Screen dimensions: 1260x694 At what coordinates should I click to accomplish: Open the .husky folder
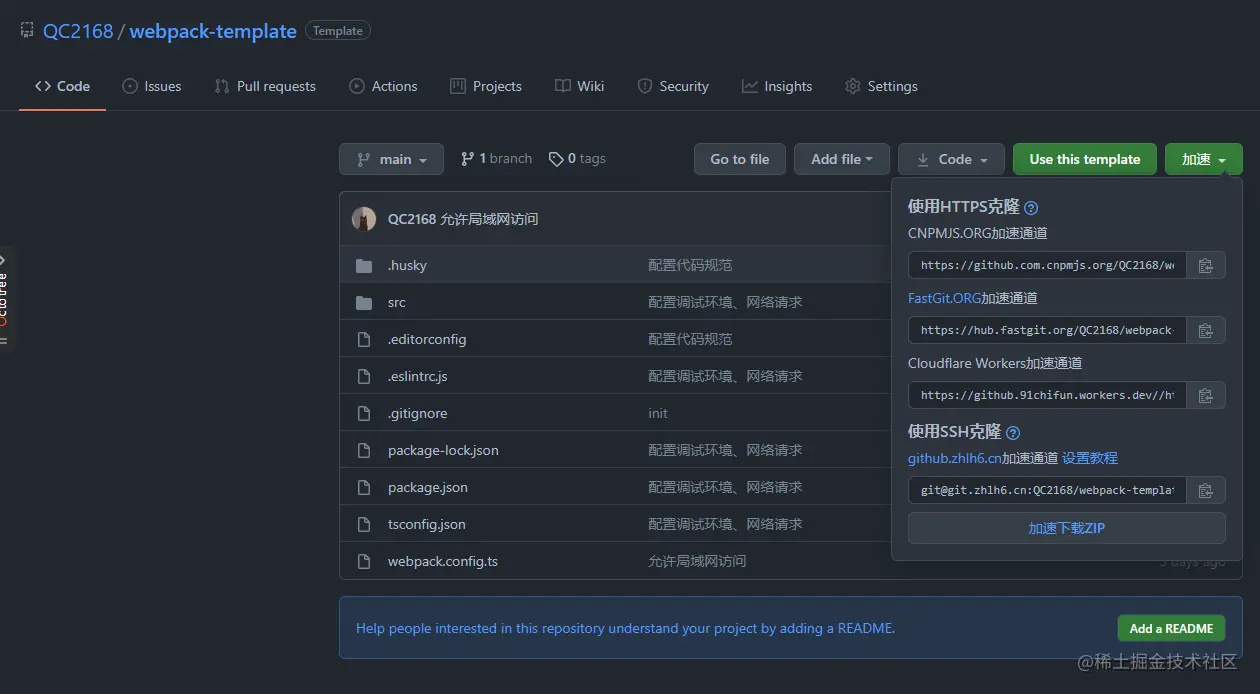pyautogui.click(x=407, y=265)
